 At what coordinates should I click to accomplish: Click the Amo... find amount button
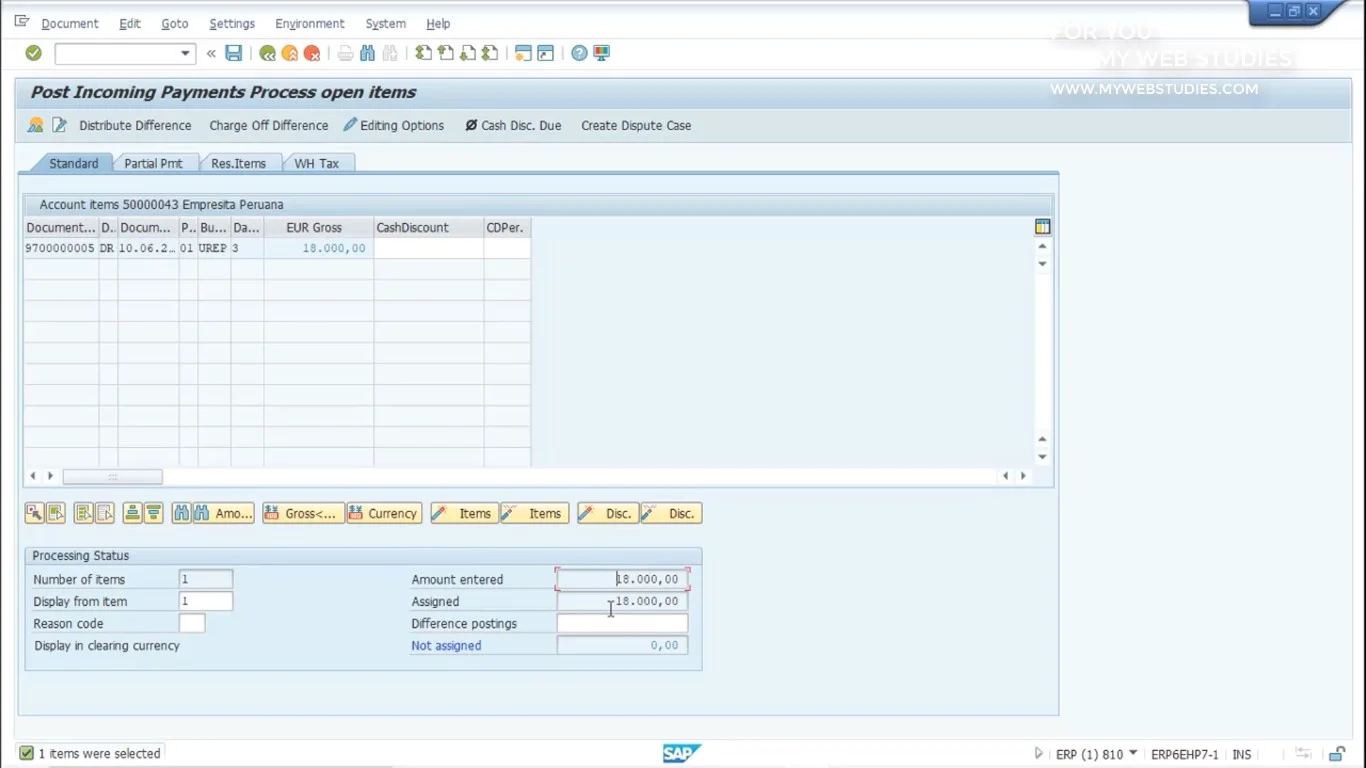coord(224,513)
